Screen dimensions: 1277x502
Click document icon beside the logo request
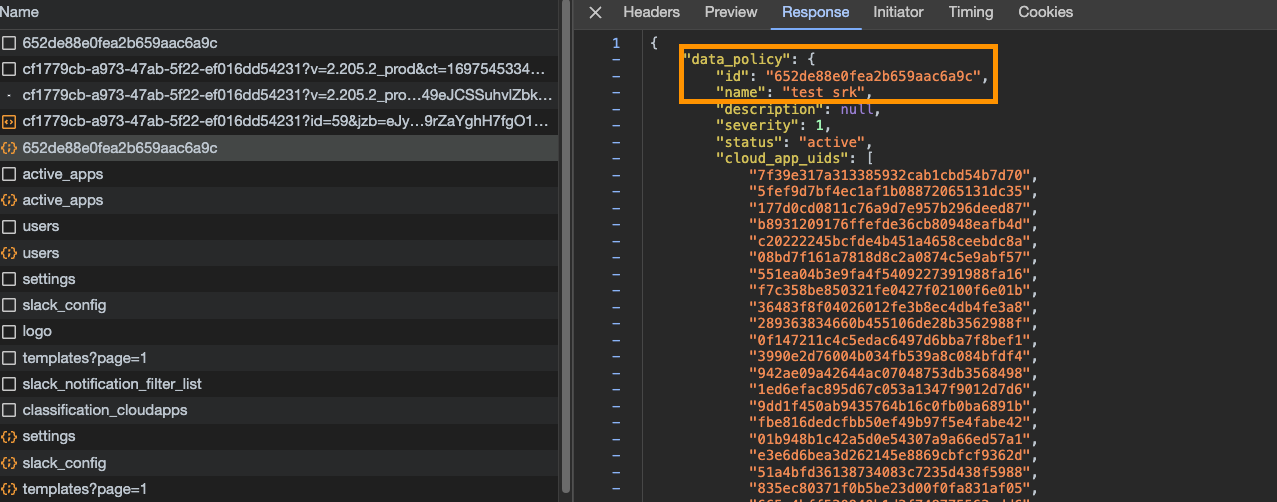(x=9, y=331)
